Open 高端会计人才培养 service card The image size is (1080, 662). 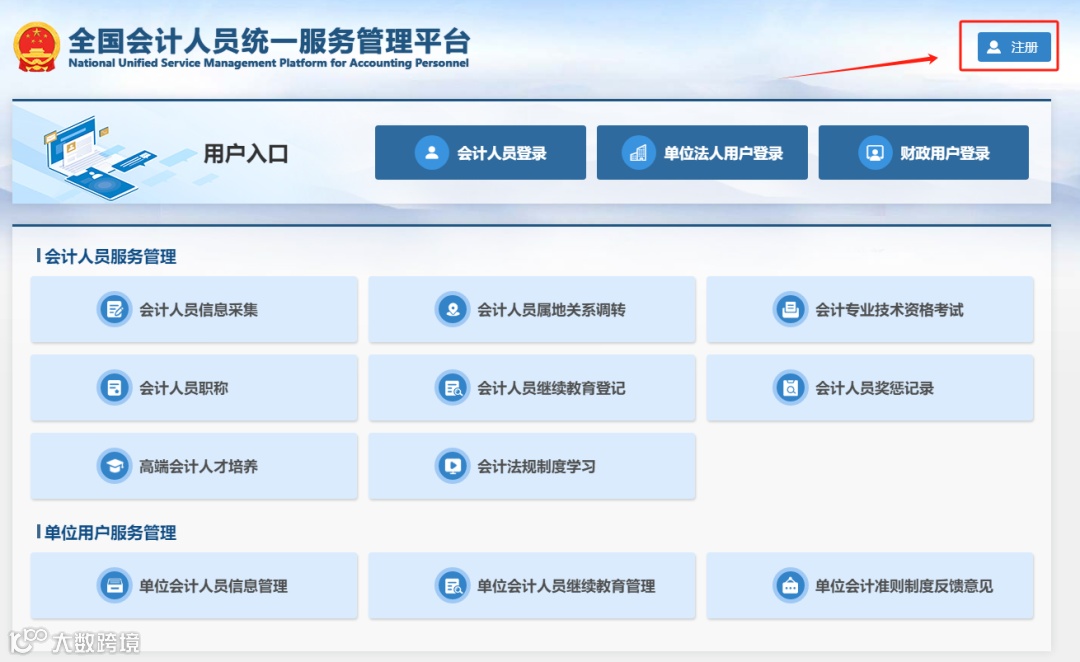pyautogui.click(x=194, y=466)
